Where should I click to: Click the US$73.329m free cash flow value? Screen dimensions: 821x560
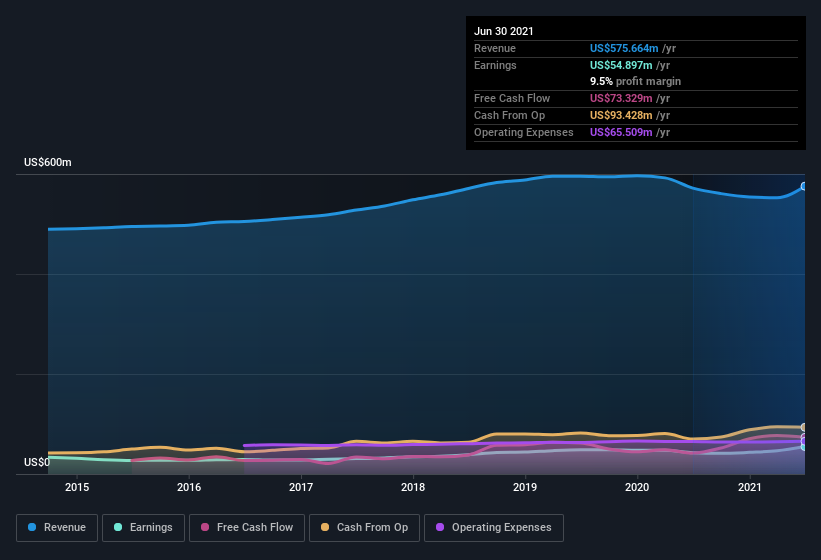(621, 98)
